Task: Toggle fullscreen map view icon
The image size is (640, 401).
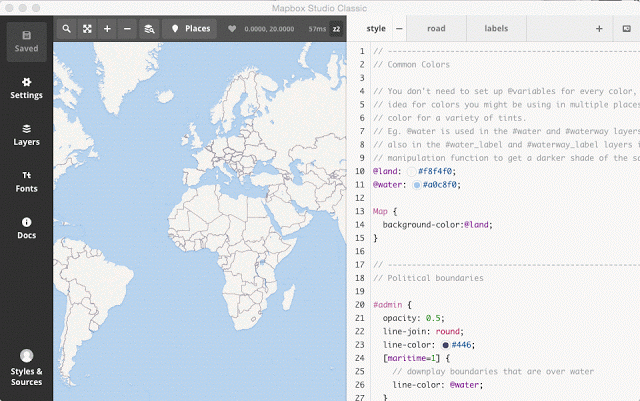Action: pos(87,29)
